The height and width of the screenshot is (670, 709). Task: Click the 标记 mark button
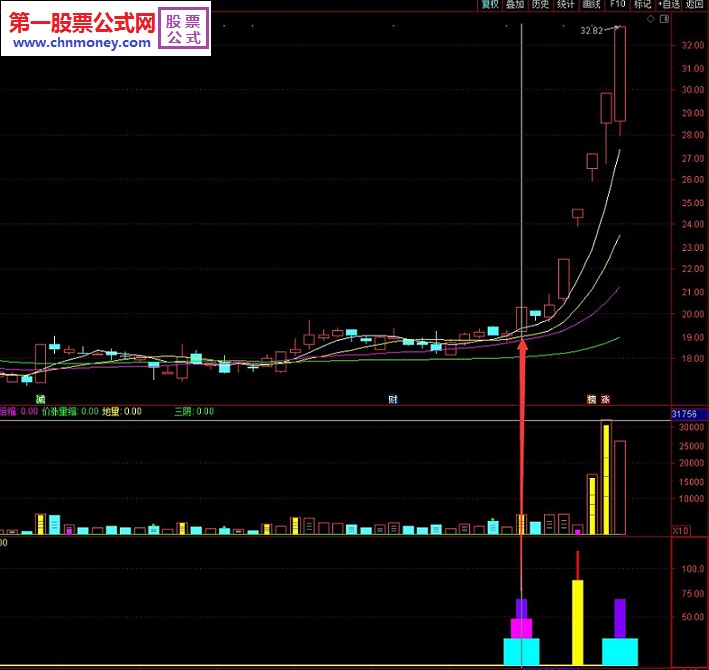tap(642, 5)
